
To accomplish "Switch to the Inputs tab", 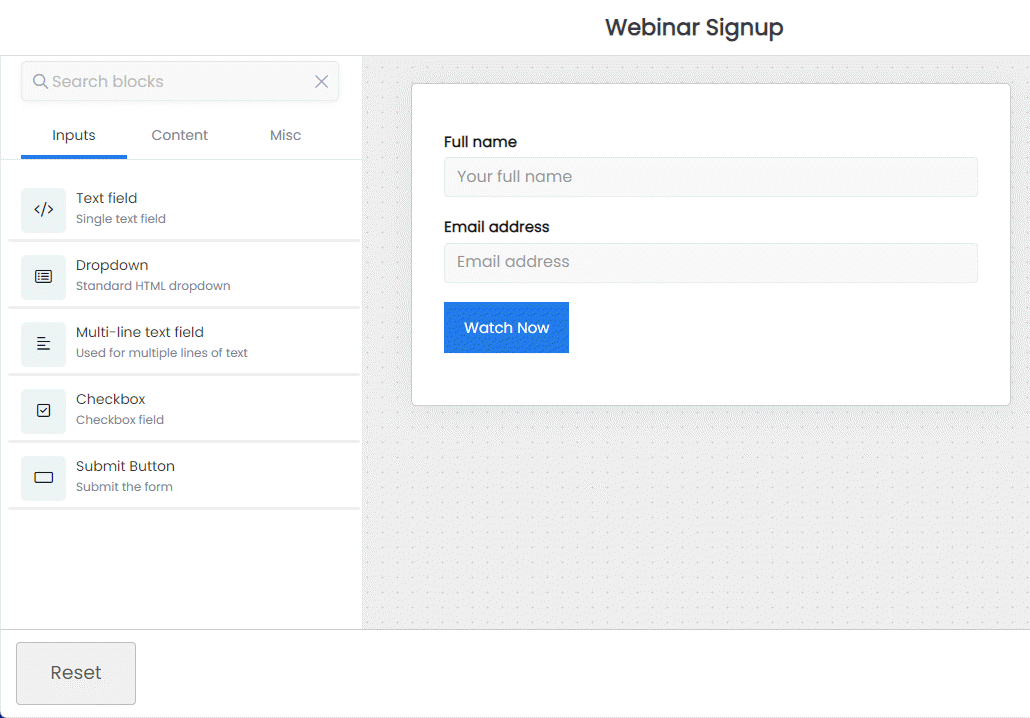I will [x=74, y=135].
